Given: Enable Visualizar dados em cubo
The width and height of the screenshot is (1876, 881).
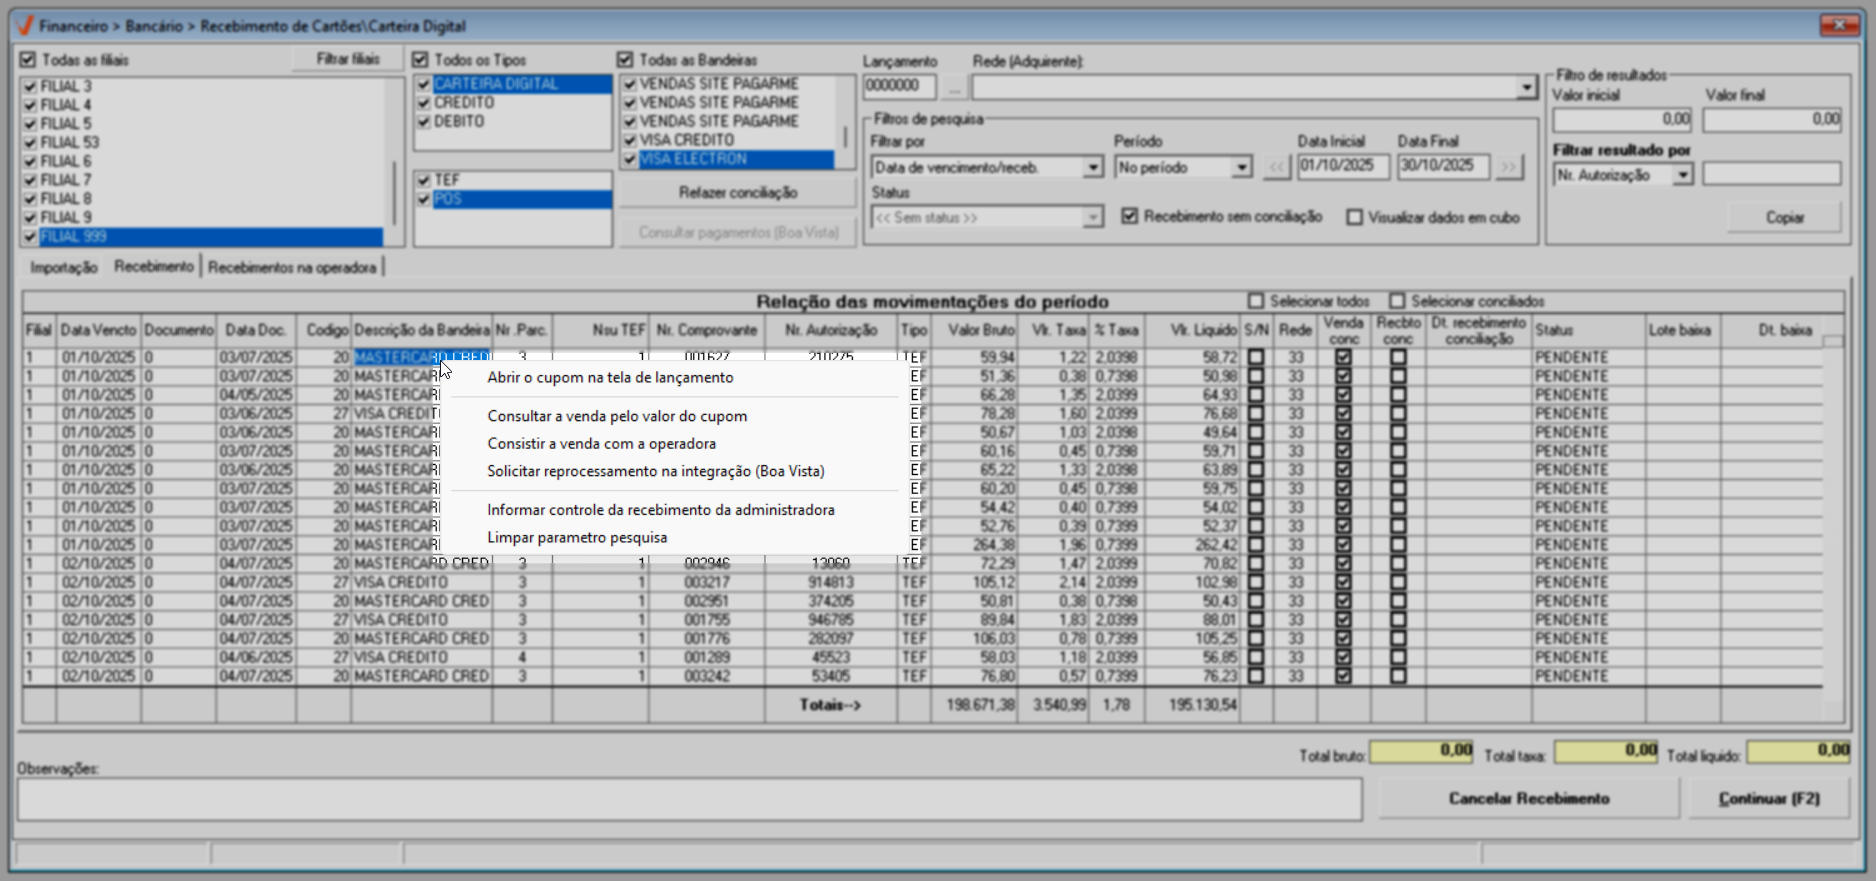Looking at the screenshot, I should tap(1354, 217).
